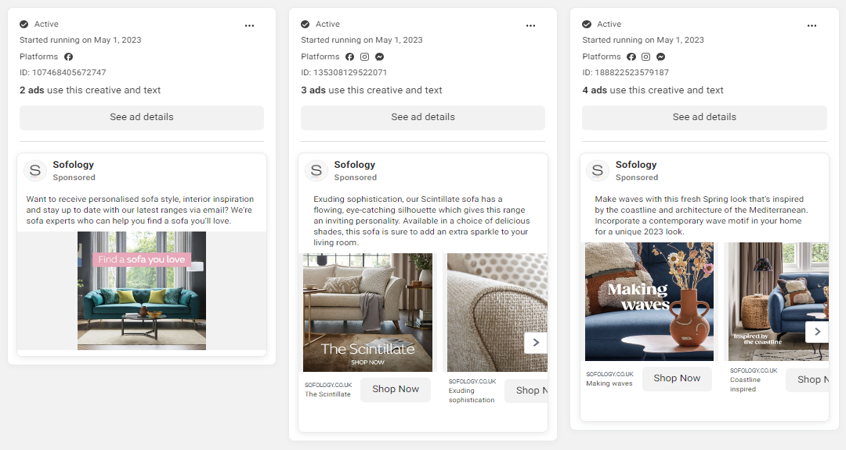Screen dimensions: 846x450
Task: Open The Scintillate sofa carousel image
Action: click(367, 312)
